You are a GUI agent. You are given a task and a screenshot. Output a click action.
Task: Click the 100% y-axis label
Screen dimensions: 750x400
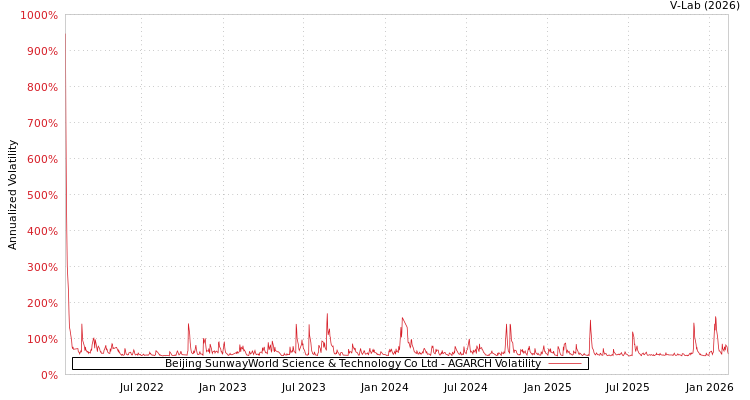(42, 339)
